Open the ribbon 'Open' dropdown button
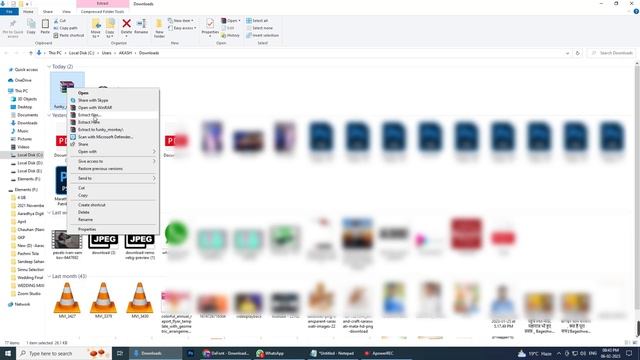 tap(231, 21)
